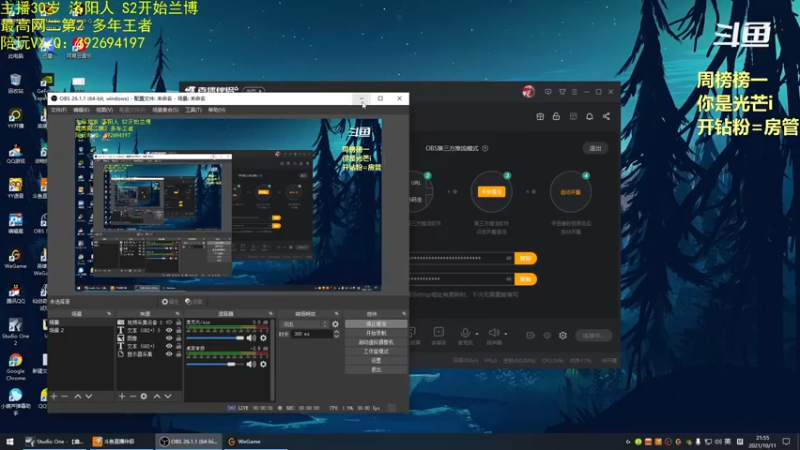Image resolution: width=800 pixels, height=450 pixels.
Task: Mute the 麦克风/Aux audio channel
Action: [x=251, y=338]
